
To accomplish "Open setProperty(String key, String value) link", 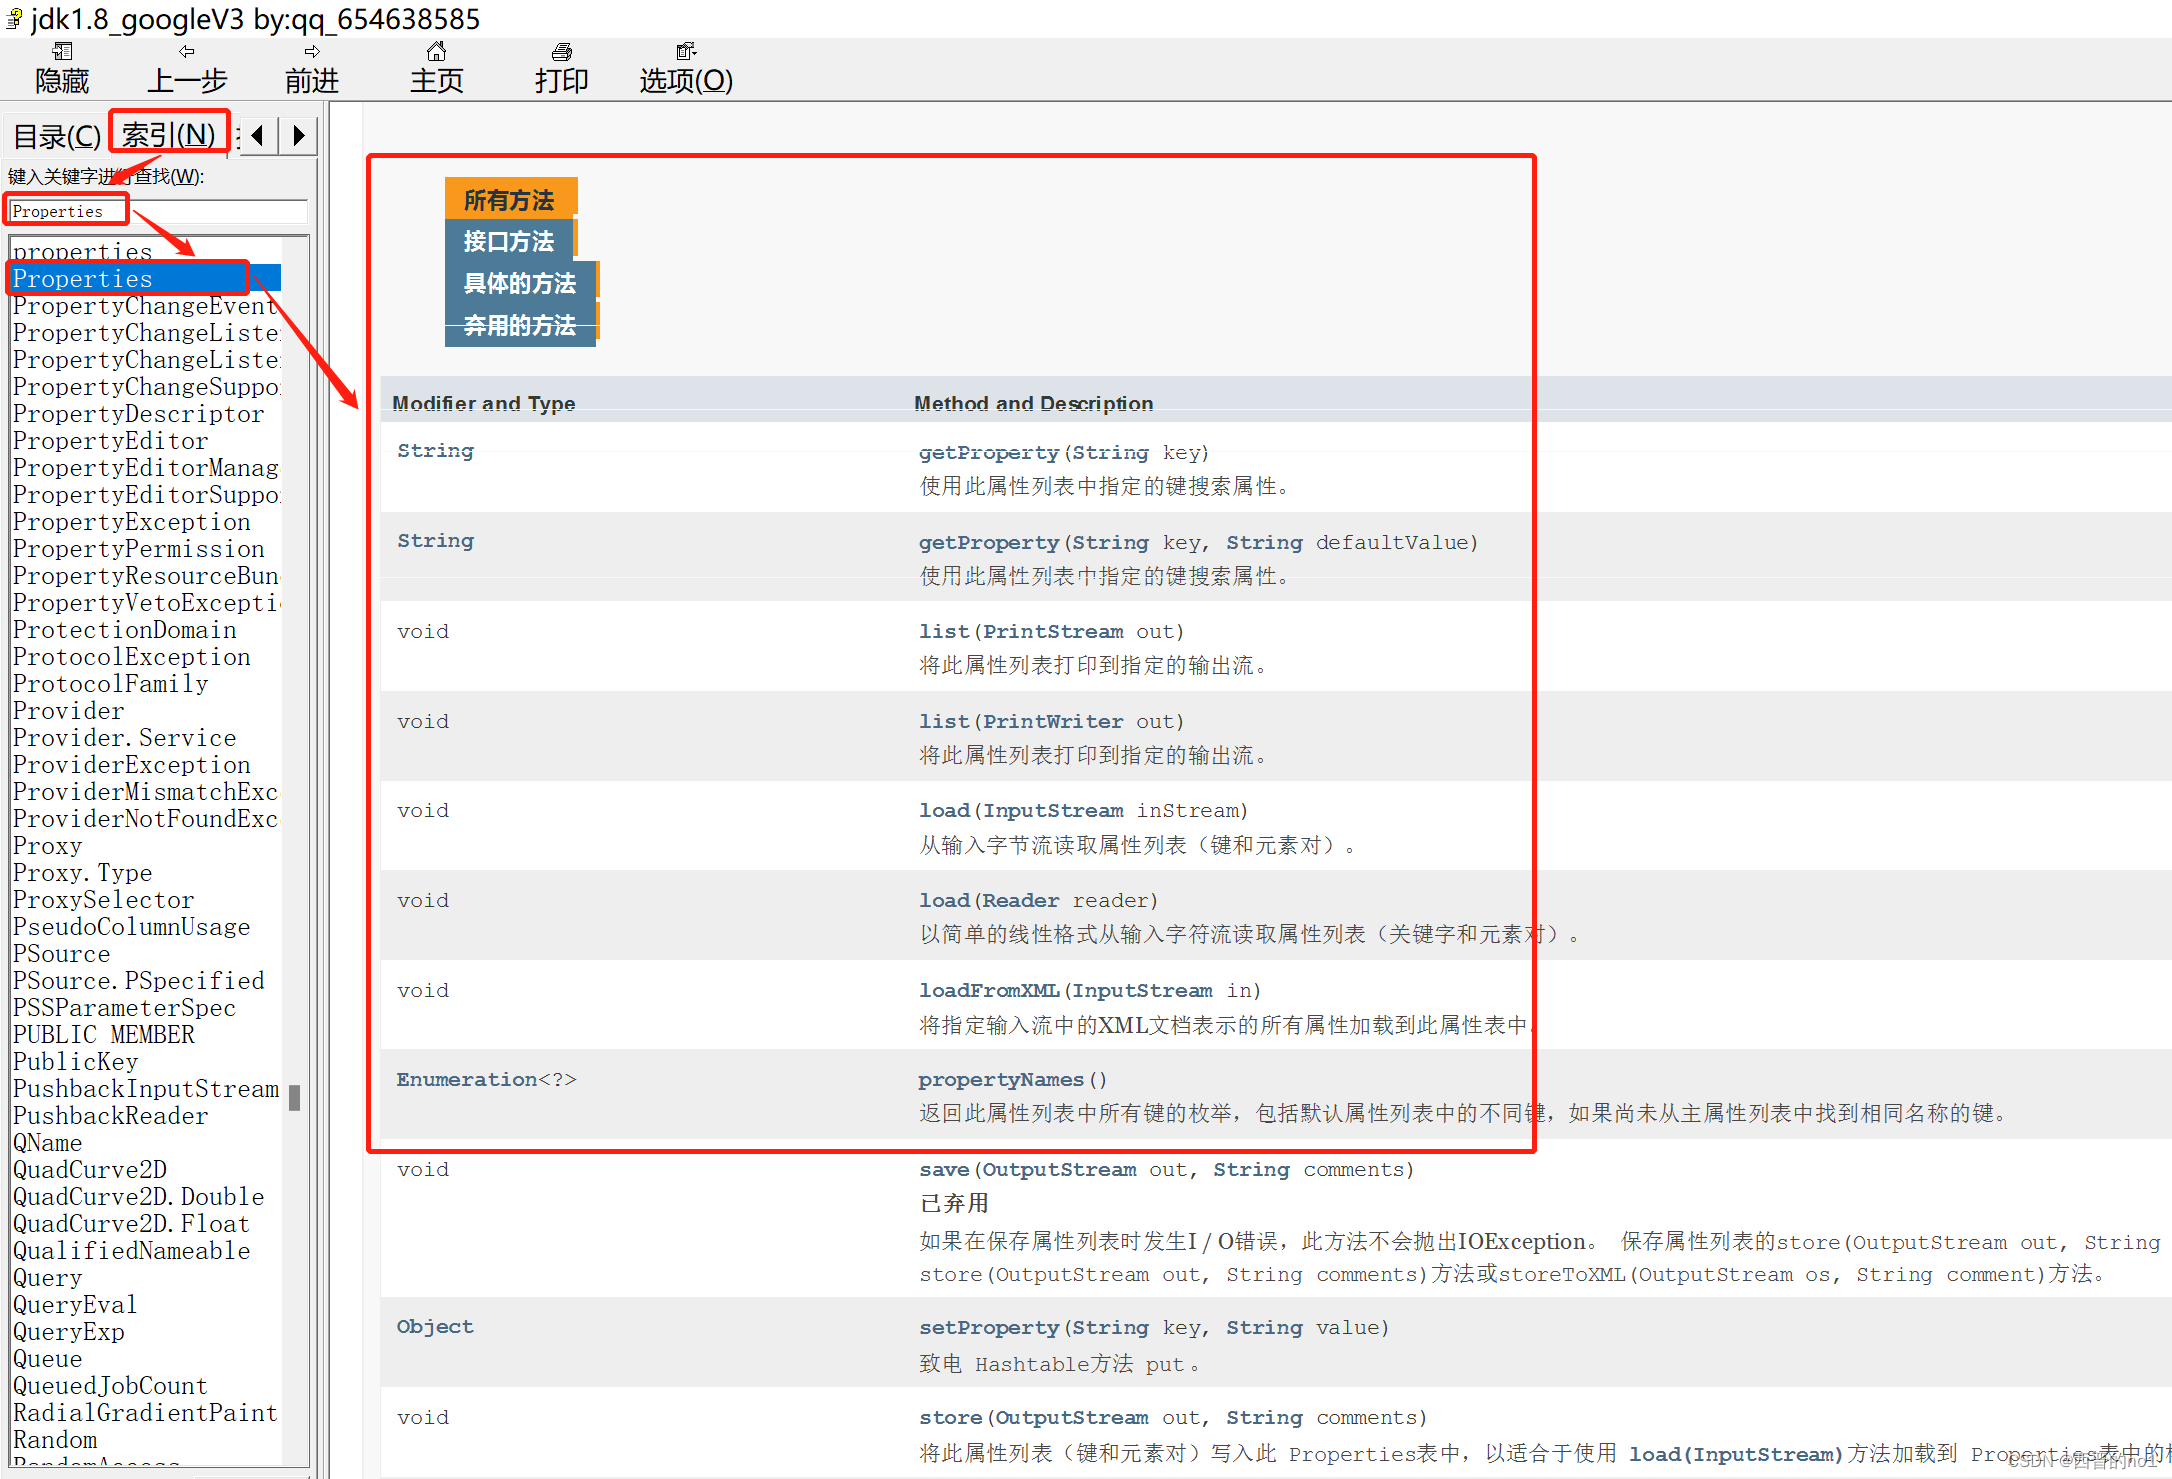I will coord(989,1328).
